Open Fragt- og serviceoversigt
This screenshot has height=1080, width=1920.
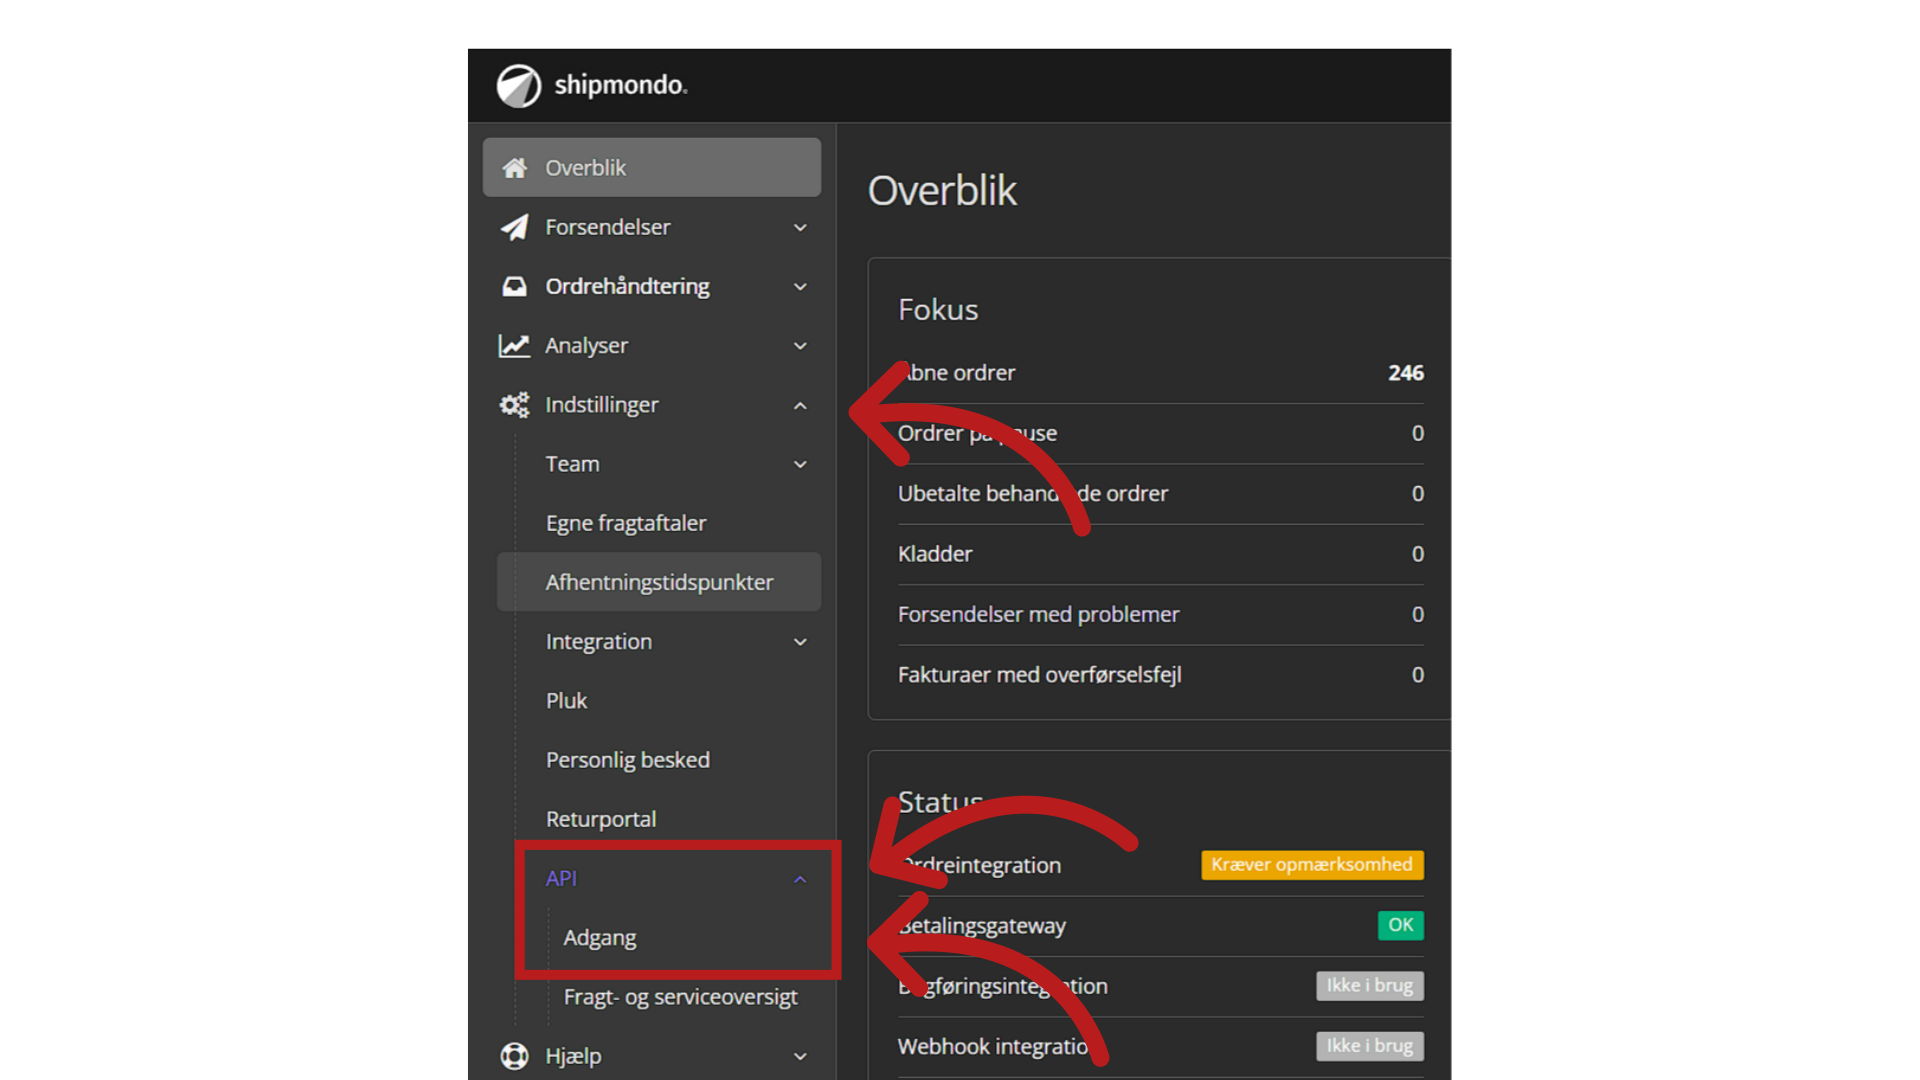[x=680, y=997]
